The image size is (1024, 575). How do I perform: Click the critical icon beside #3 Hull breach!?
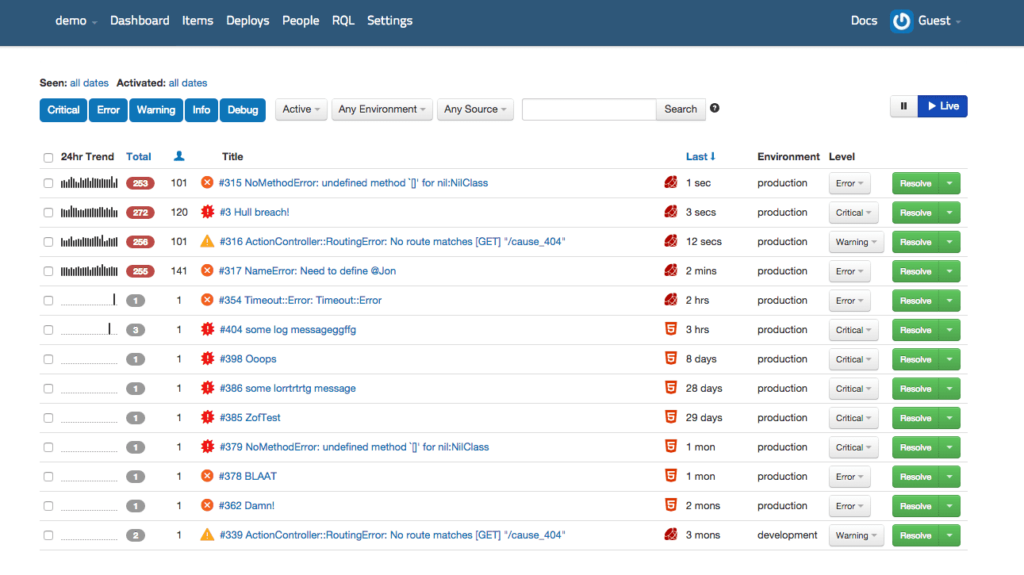207,212
